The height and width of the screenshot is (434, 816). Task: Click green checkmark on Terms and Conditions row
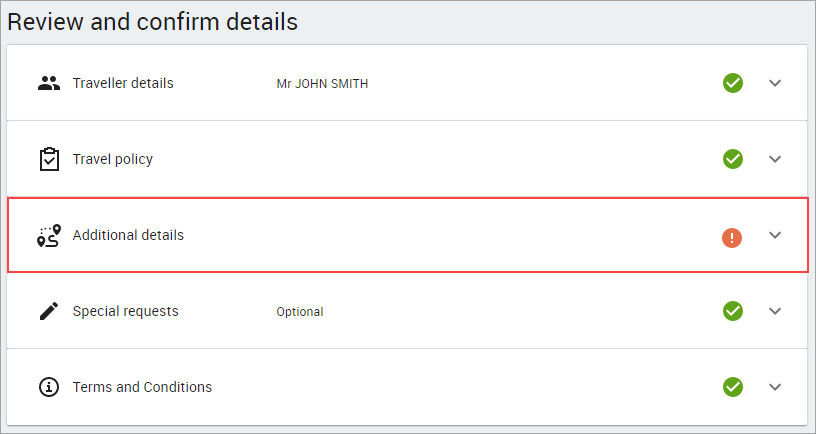click(733, 387)
